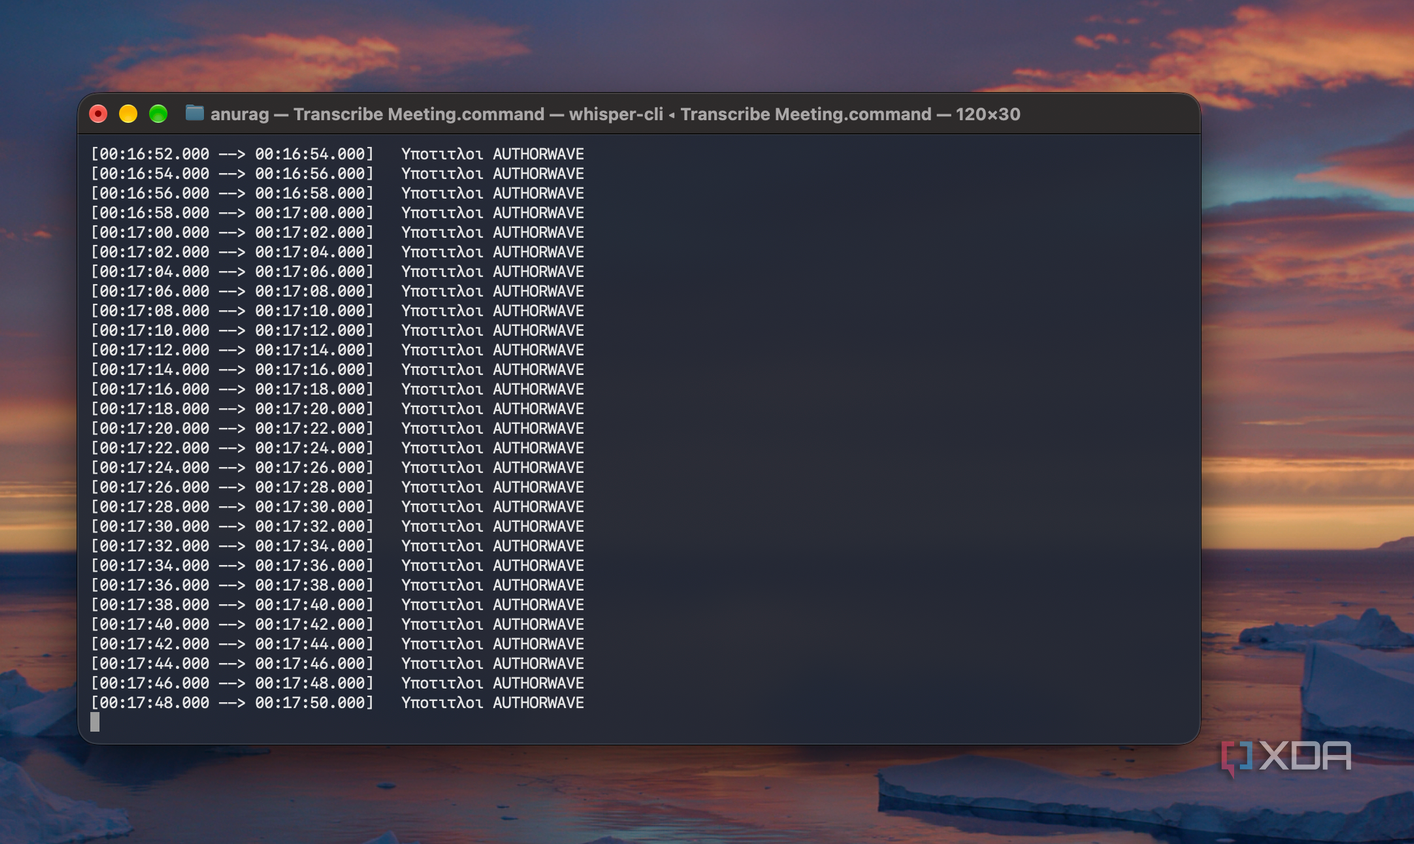1414x844 pixels.
Task: Click the line starting at 00:17:00.000
Action: click(337, 232)
